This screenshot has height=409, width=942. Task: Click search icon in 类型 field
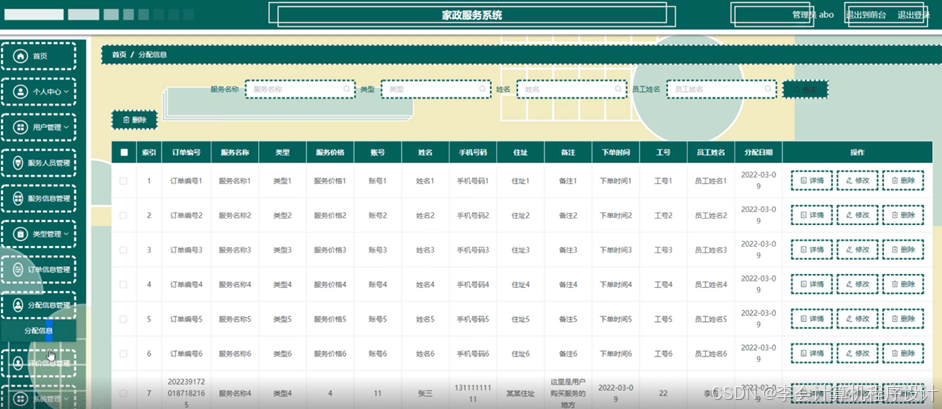coord(482,89)
